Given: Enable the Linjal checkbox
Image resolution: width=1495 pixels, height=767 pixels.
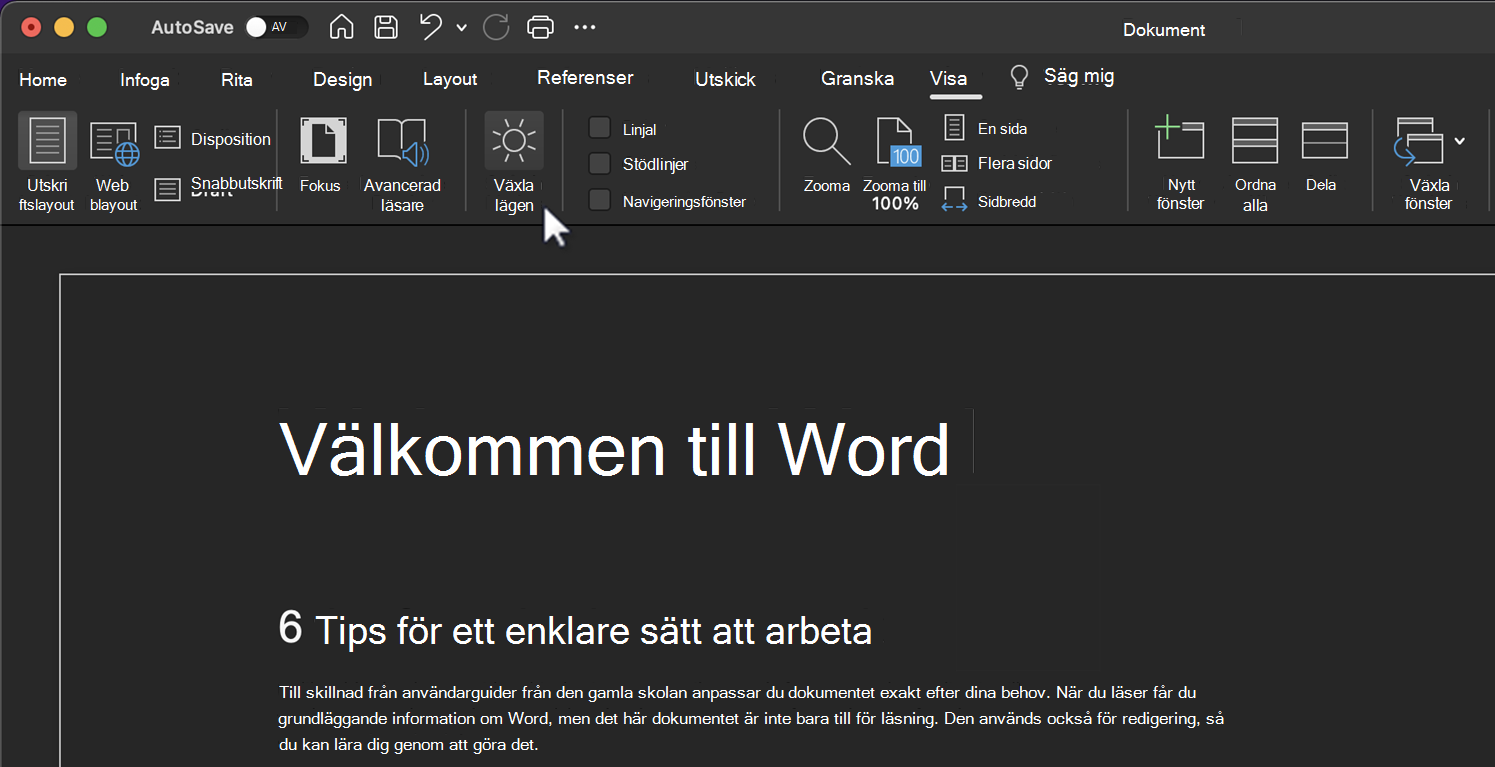Looking at the screenshot, I should pos(599,128).
